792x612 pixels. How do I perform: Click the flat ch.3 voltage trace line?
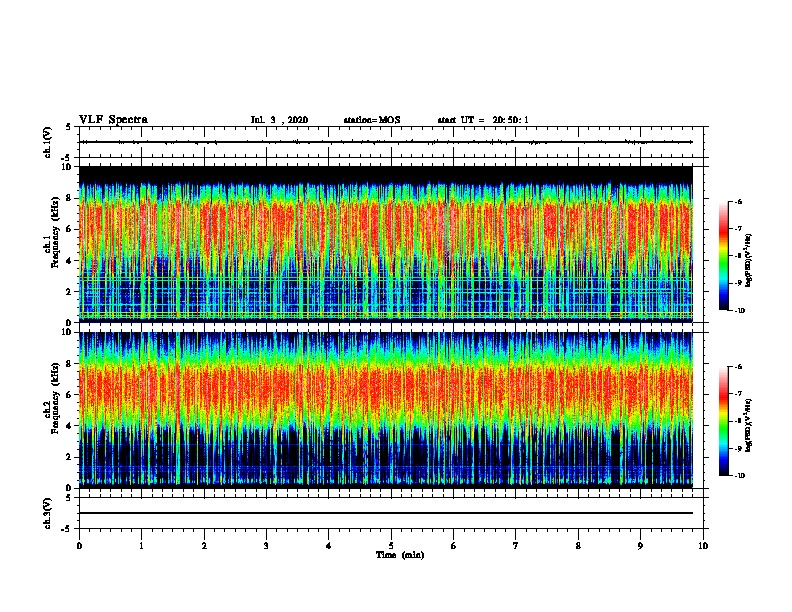tap(386, 513)
